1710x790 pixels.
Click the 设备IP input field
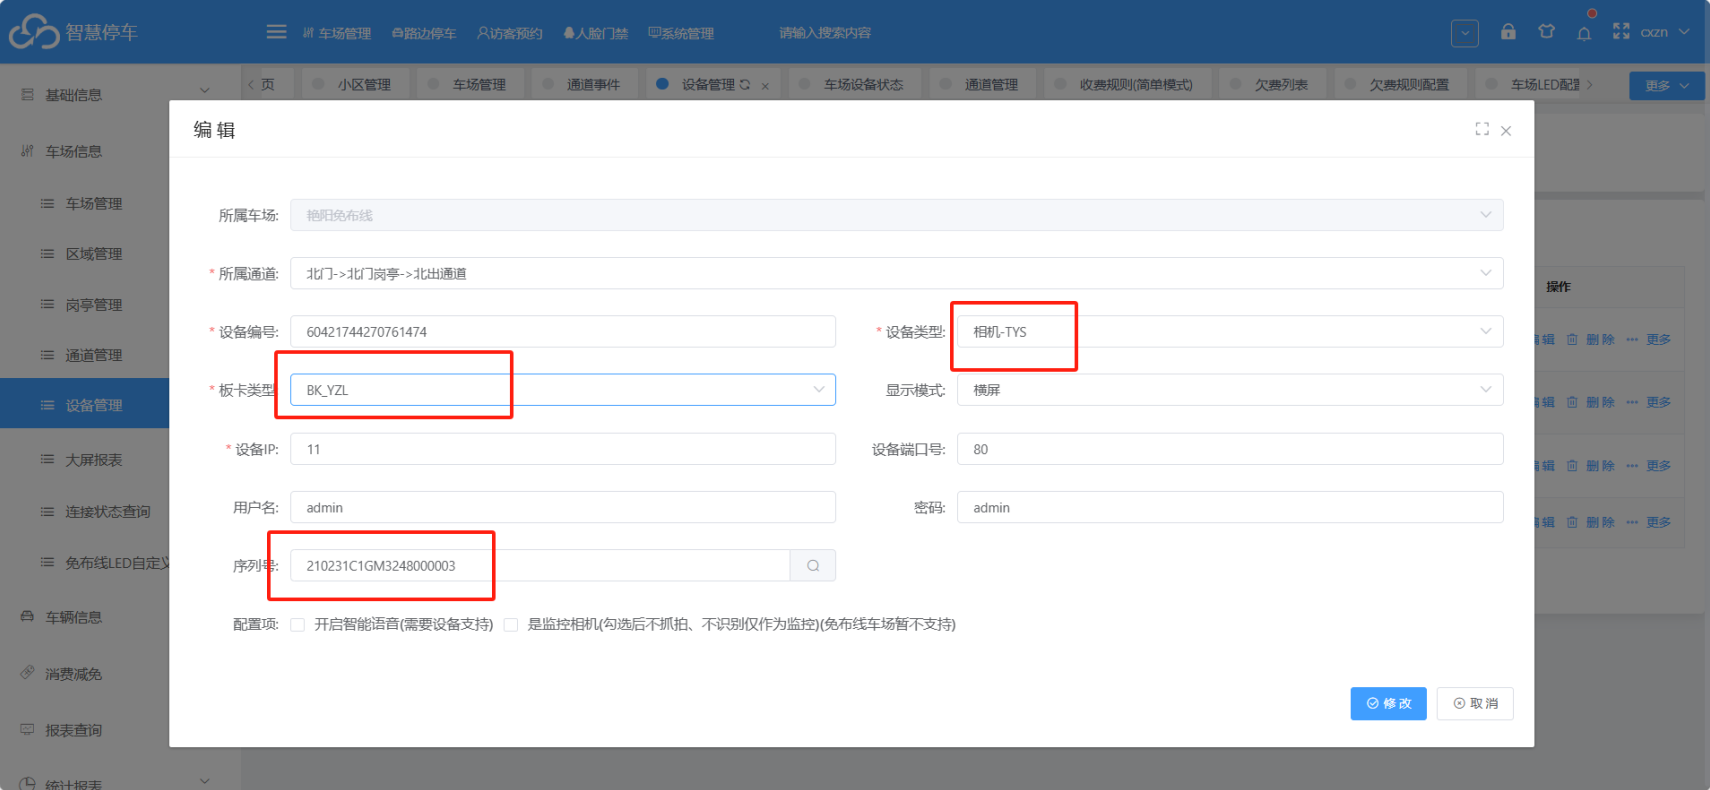[x=563, y=449]
